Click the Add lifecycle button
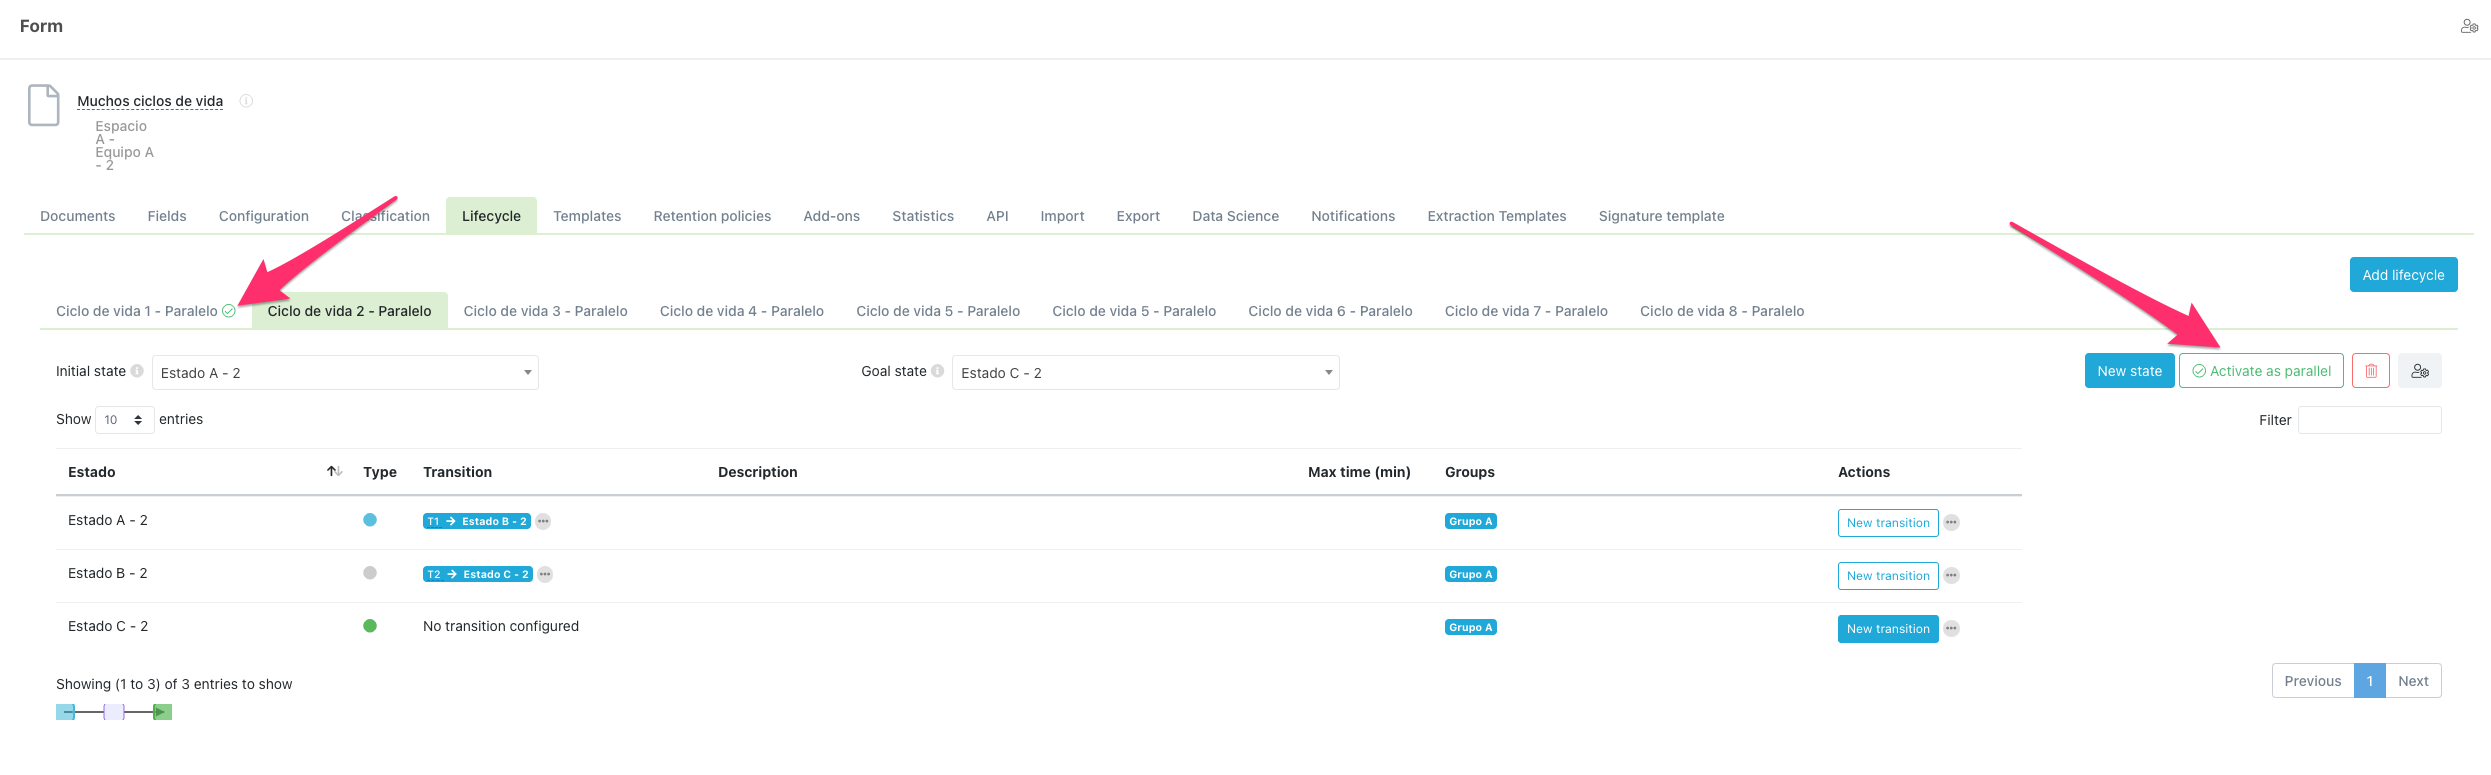Image resolution: width=2491 pixels, height=775 pixels. coord(2402,275)
